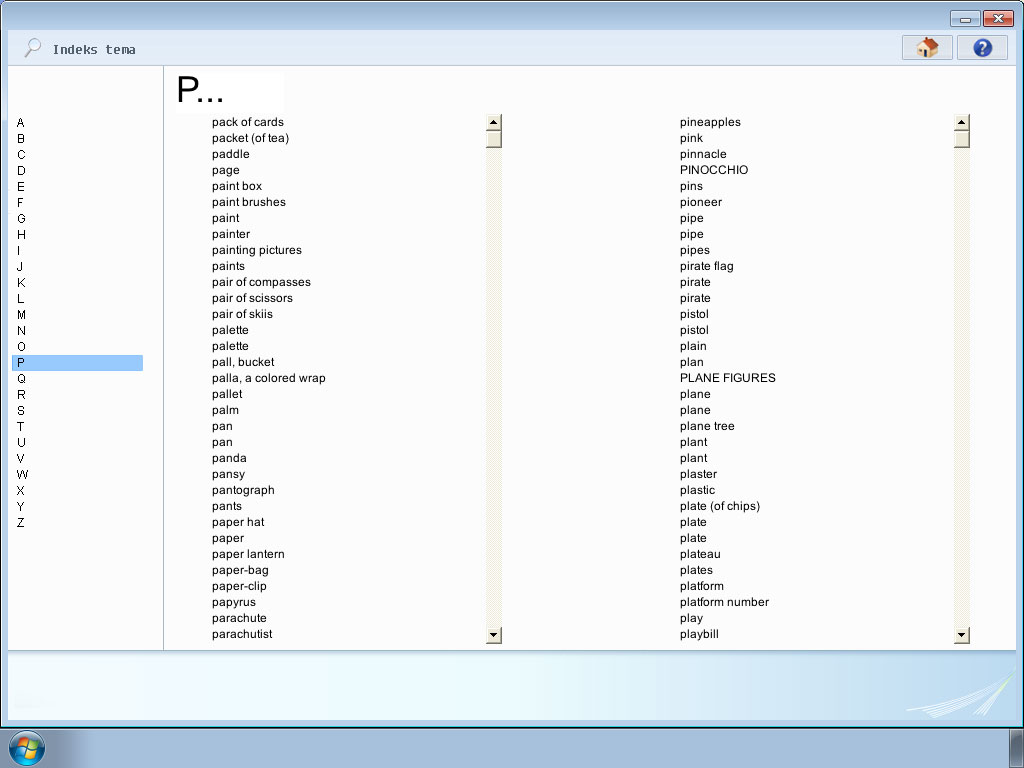Minimize the index window
1024x768 pixels.
pyautogui.click(x=965, y=20)
